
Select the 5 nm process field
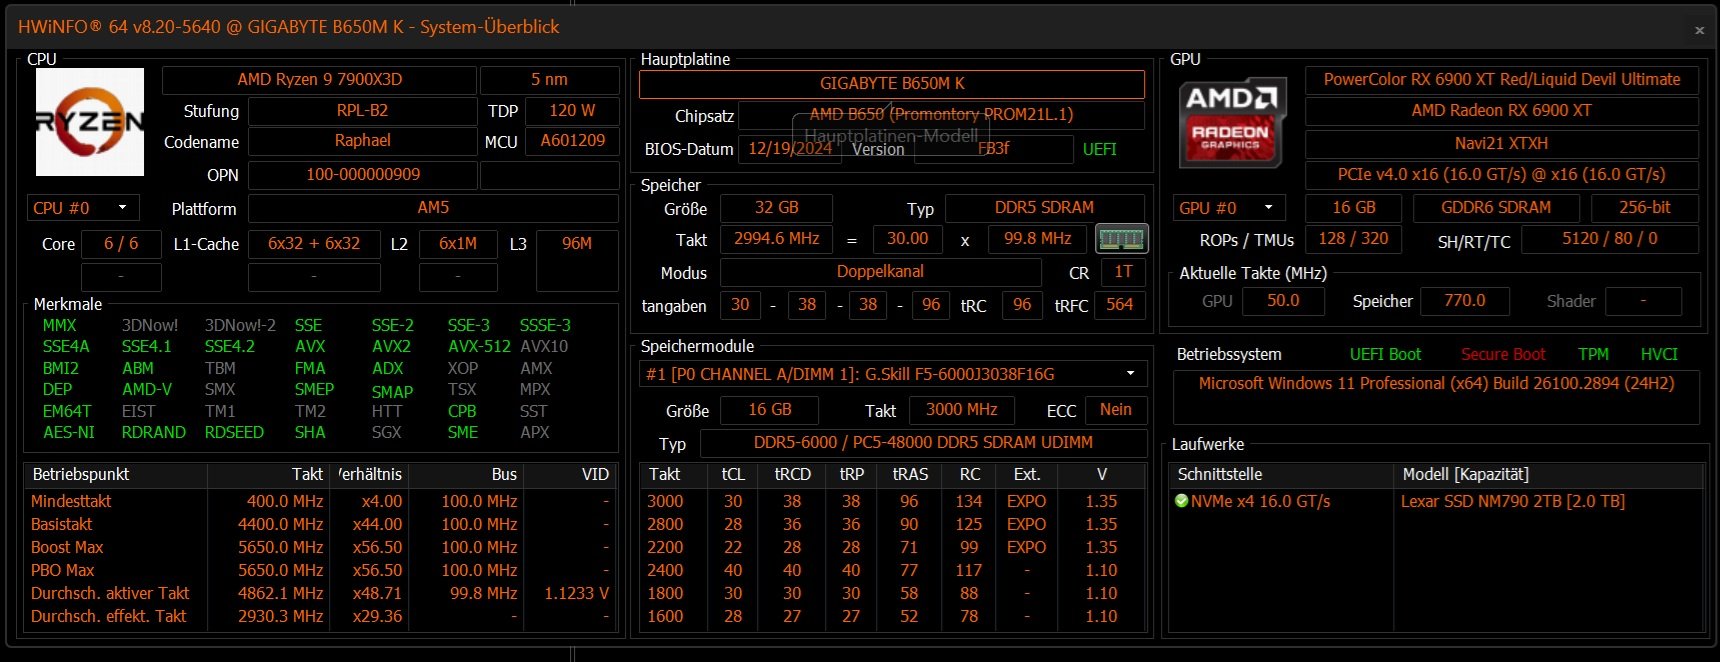pos(549,79)
